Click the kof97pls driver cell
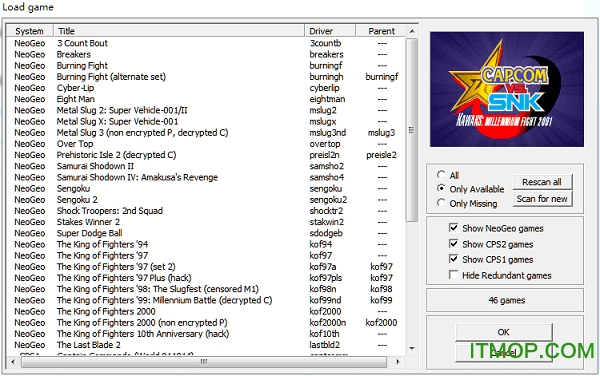 click(326, 278)
